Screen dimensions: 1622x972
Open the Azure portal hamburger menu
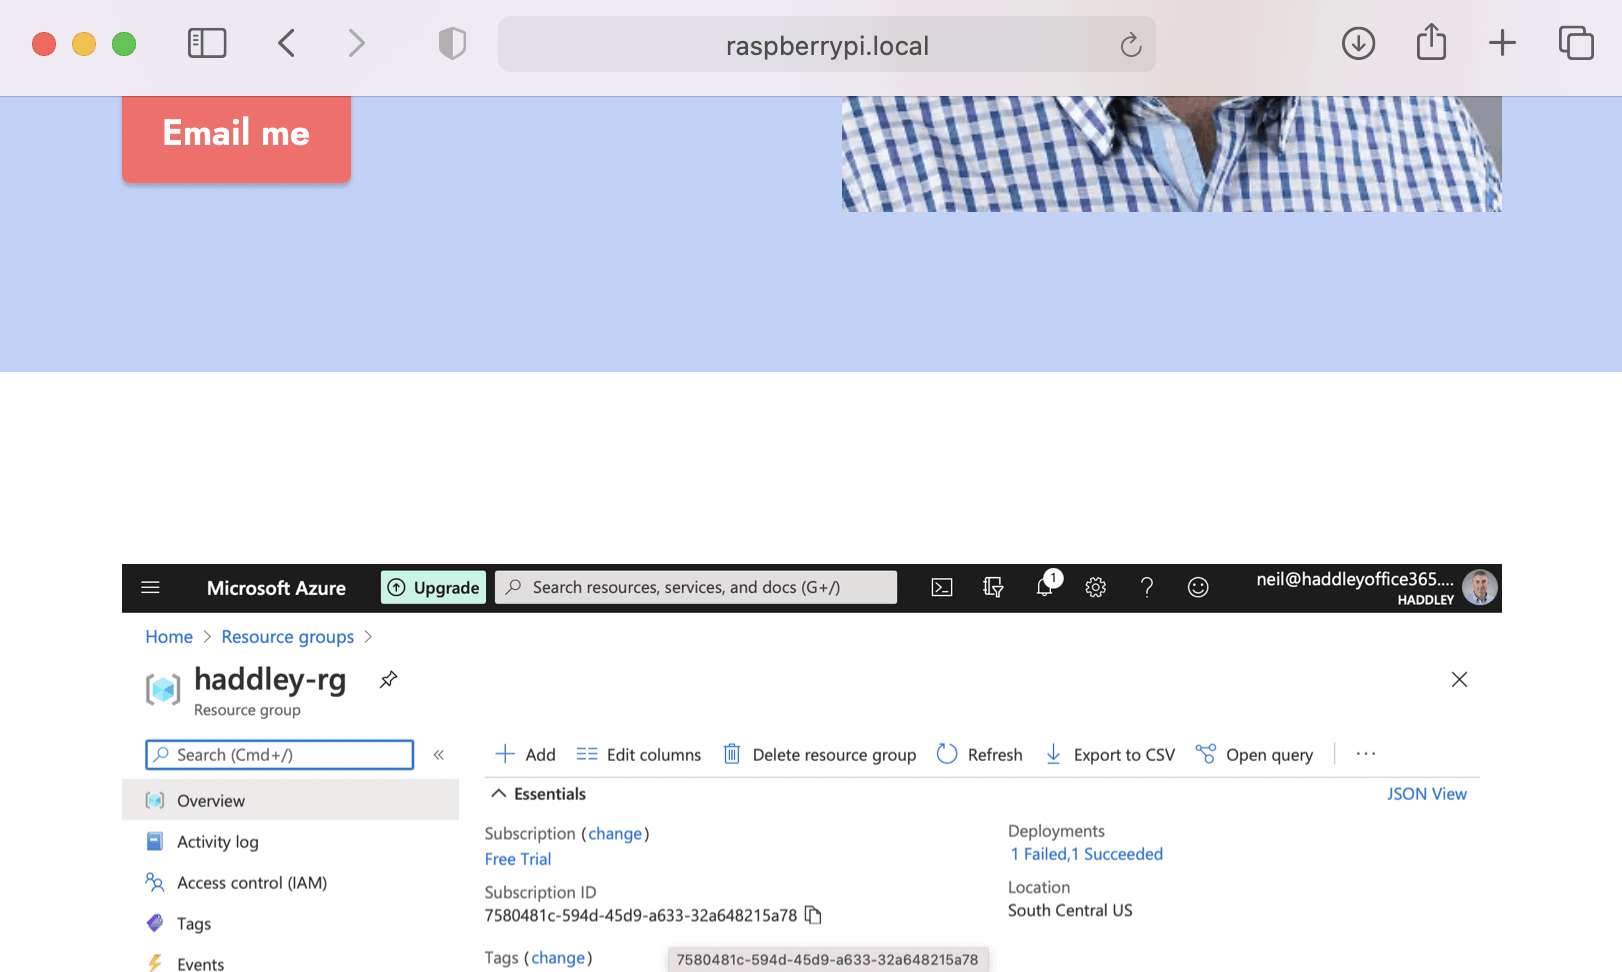[x=150, y=587]
